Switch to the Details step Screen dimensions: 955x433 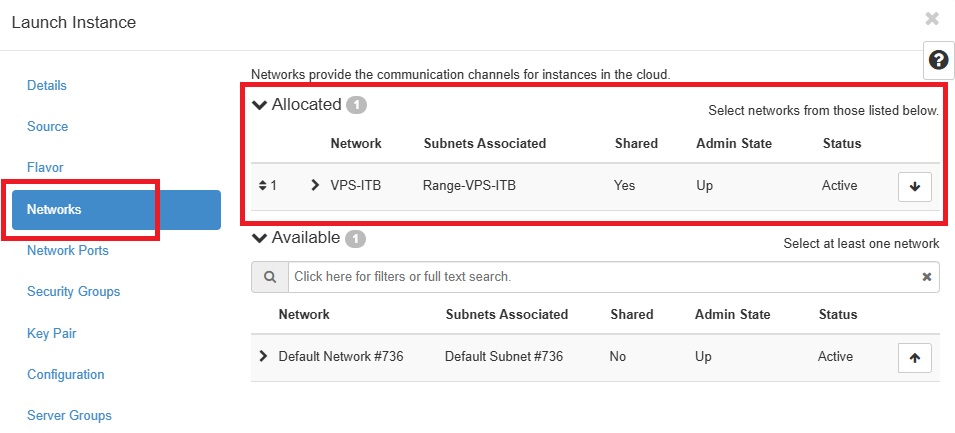[47, 85]
